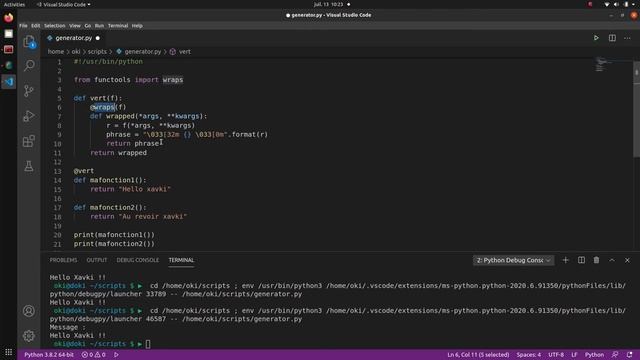
Task: Open system tray status menu
Action: pos(619,4)
